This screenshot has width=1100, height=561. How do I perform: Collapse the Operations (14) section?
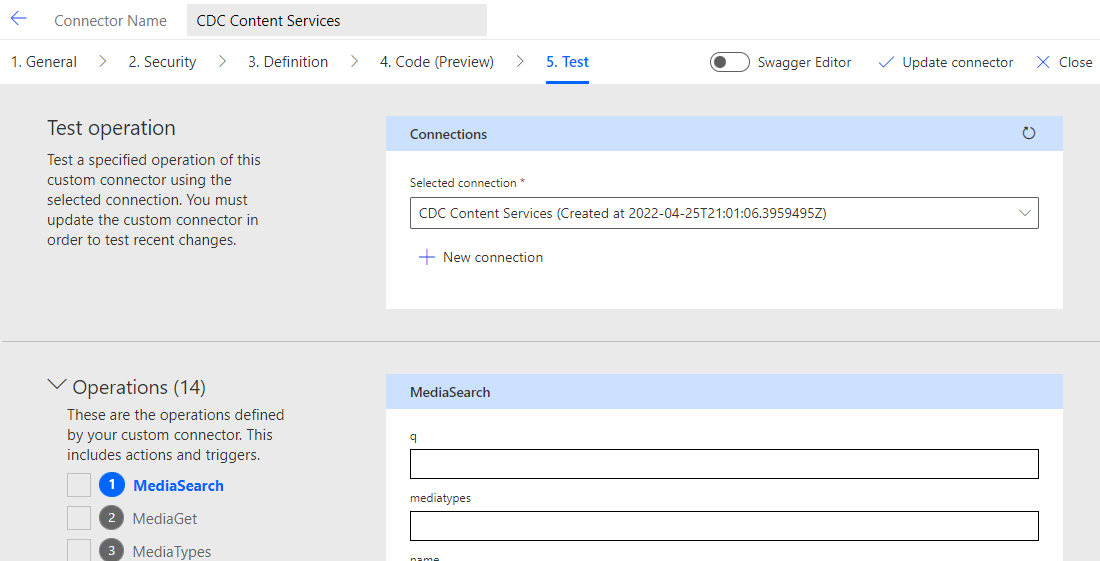coord(57,385)
